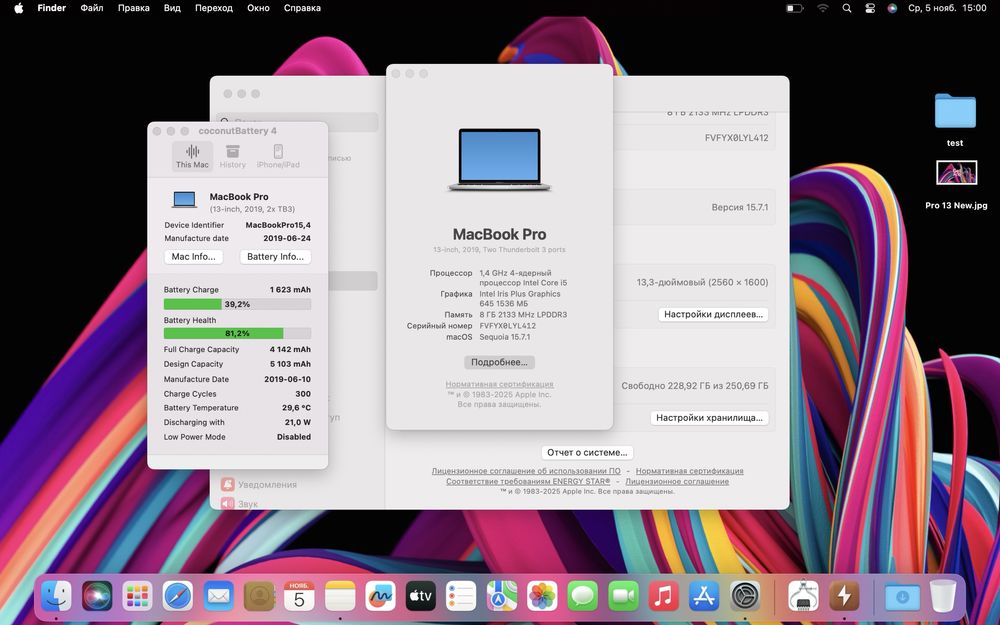Open the Окно menu
The width and height of the screenshot is (1000, 625).
[258, 8]
